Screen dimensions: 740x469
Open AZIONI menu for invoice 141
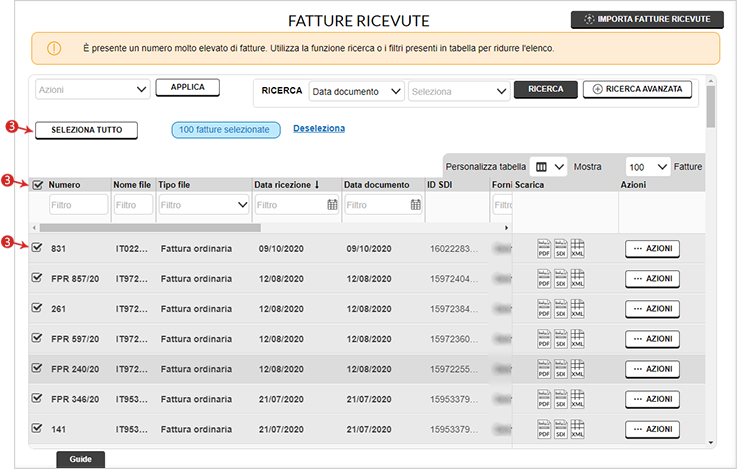click(x=653, y=429)
